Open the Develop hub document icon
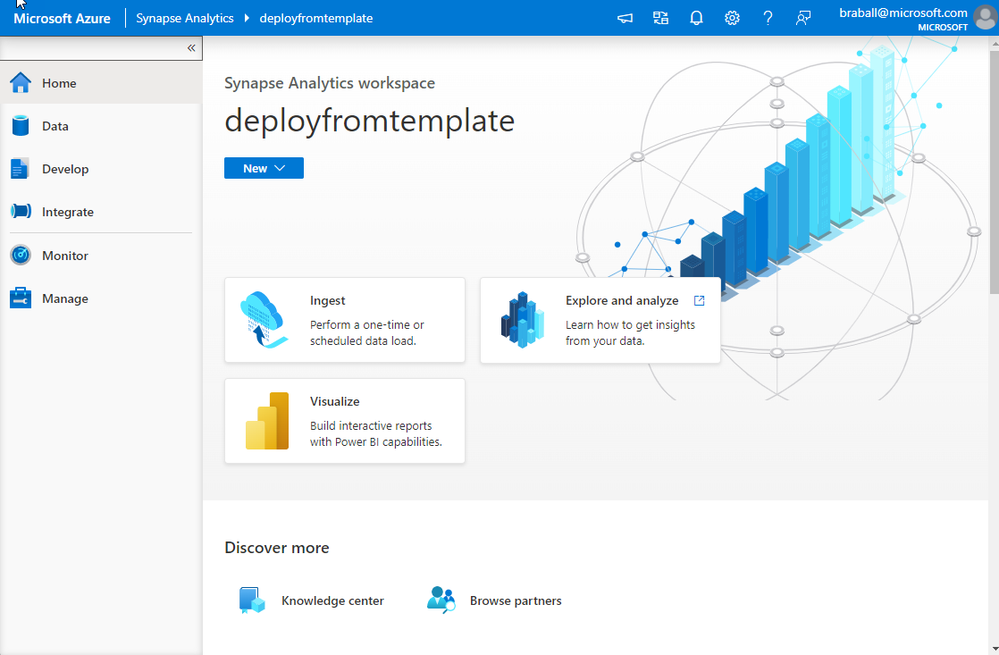999x655 pixels. click(x=20, y=169)
